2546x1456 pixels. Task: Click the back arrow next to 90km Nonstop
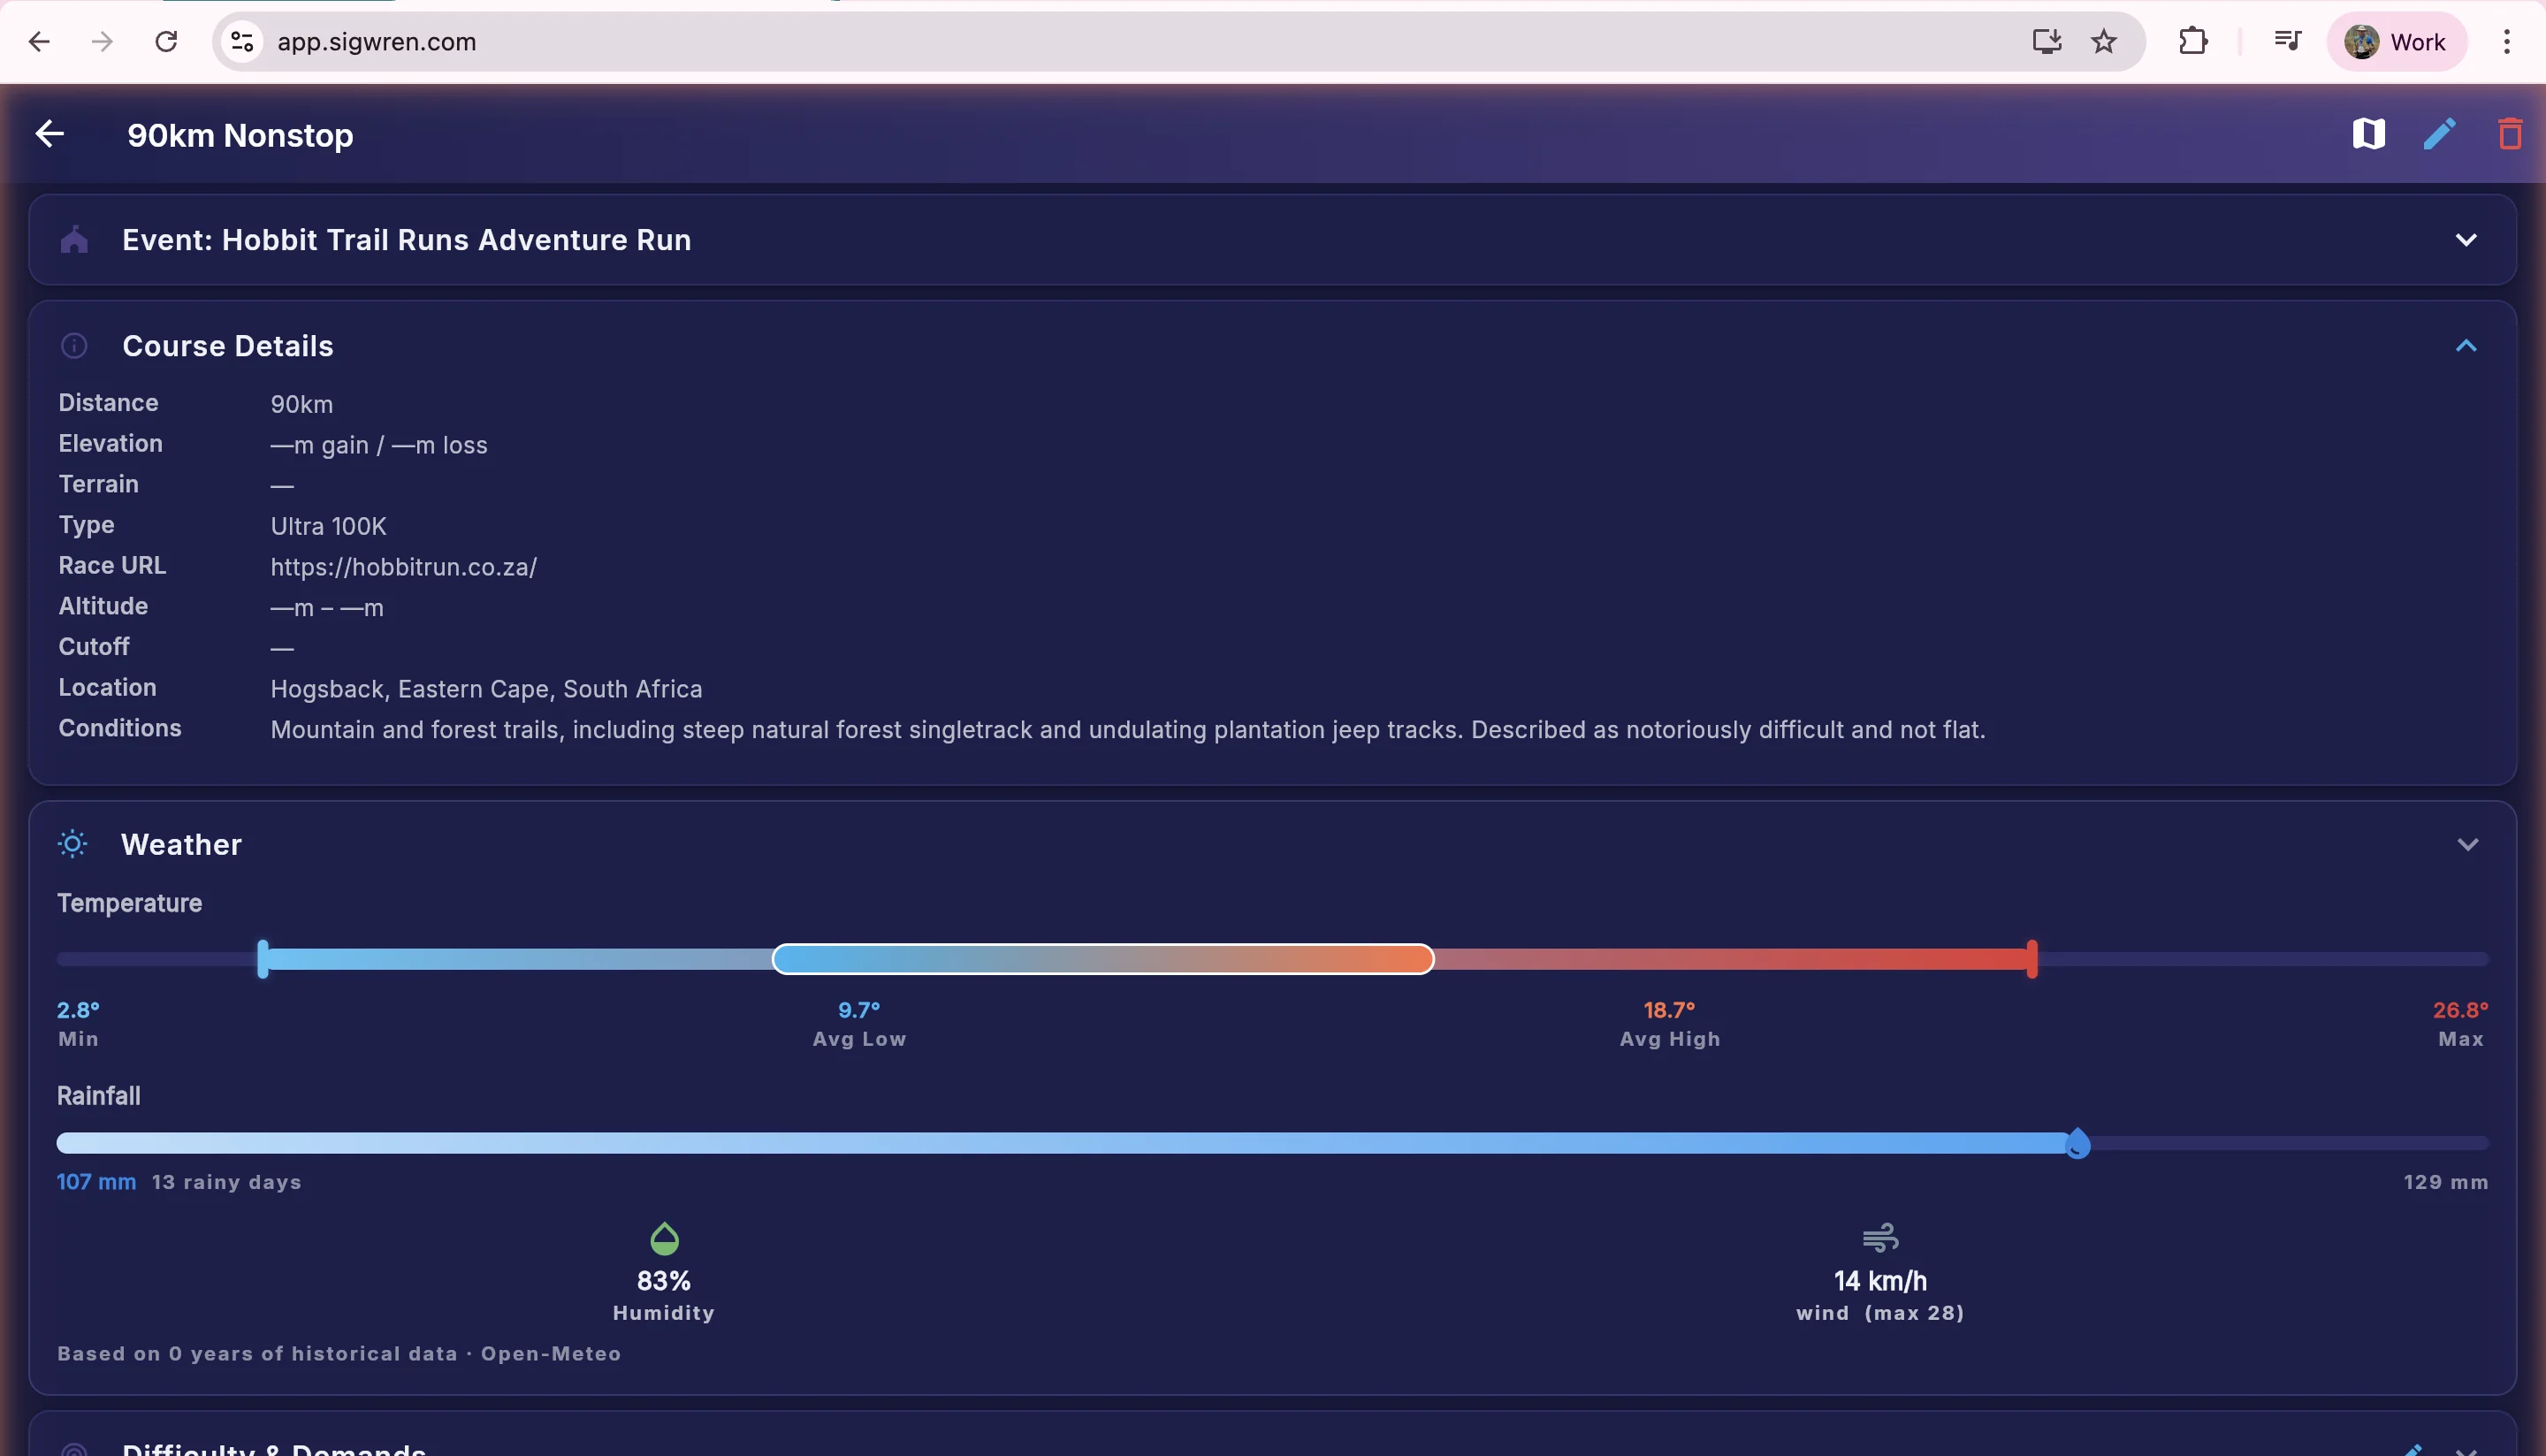[x=49, y=134]
